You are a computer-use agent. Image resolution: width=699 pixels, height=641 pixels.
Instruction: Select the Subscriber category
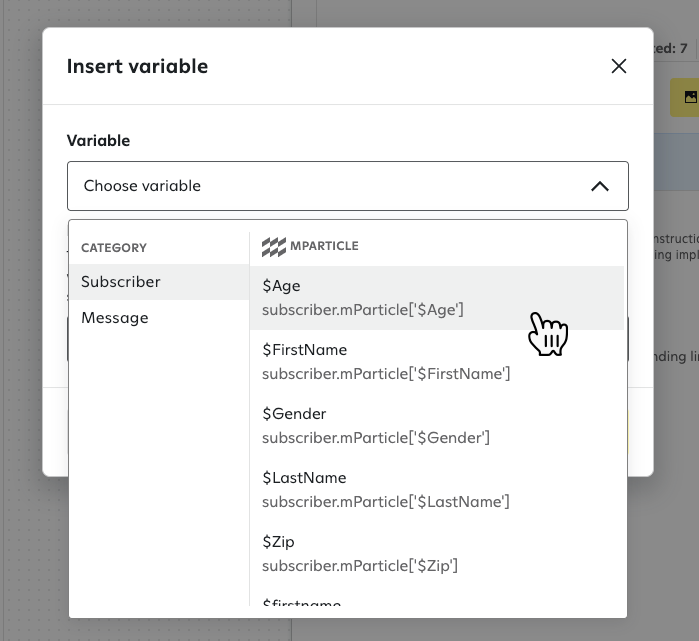159,282
